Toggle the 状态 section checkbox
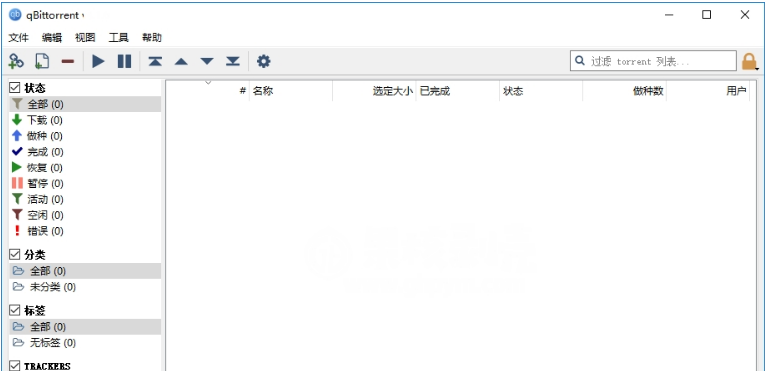This screenshot has height=371, width=765. pos(15,88)
